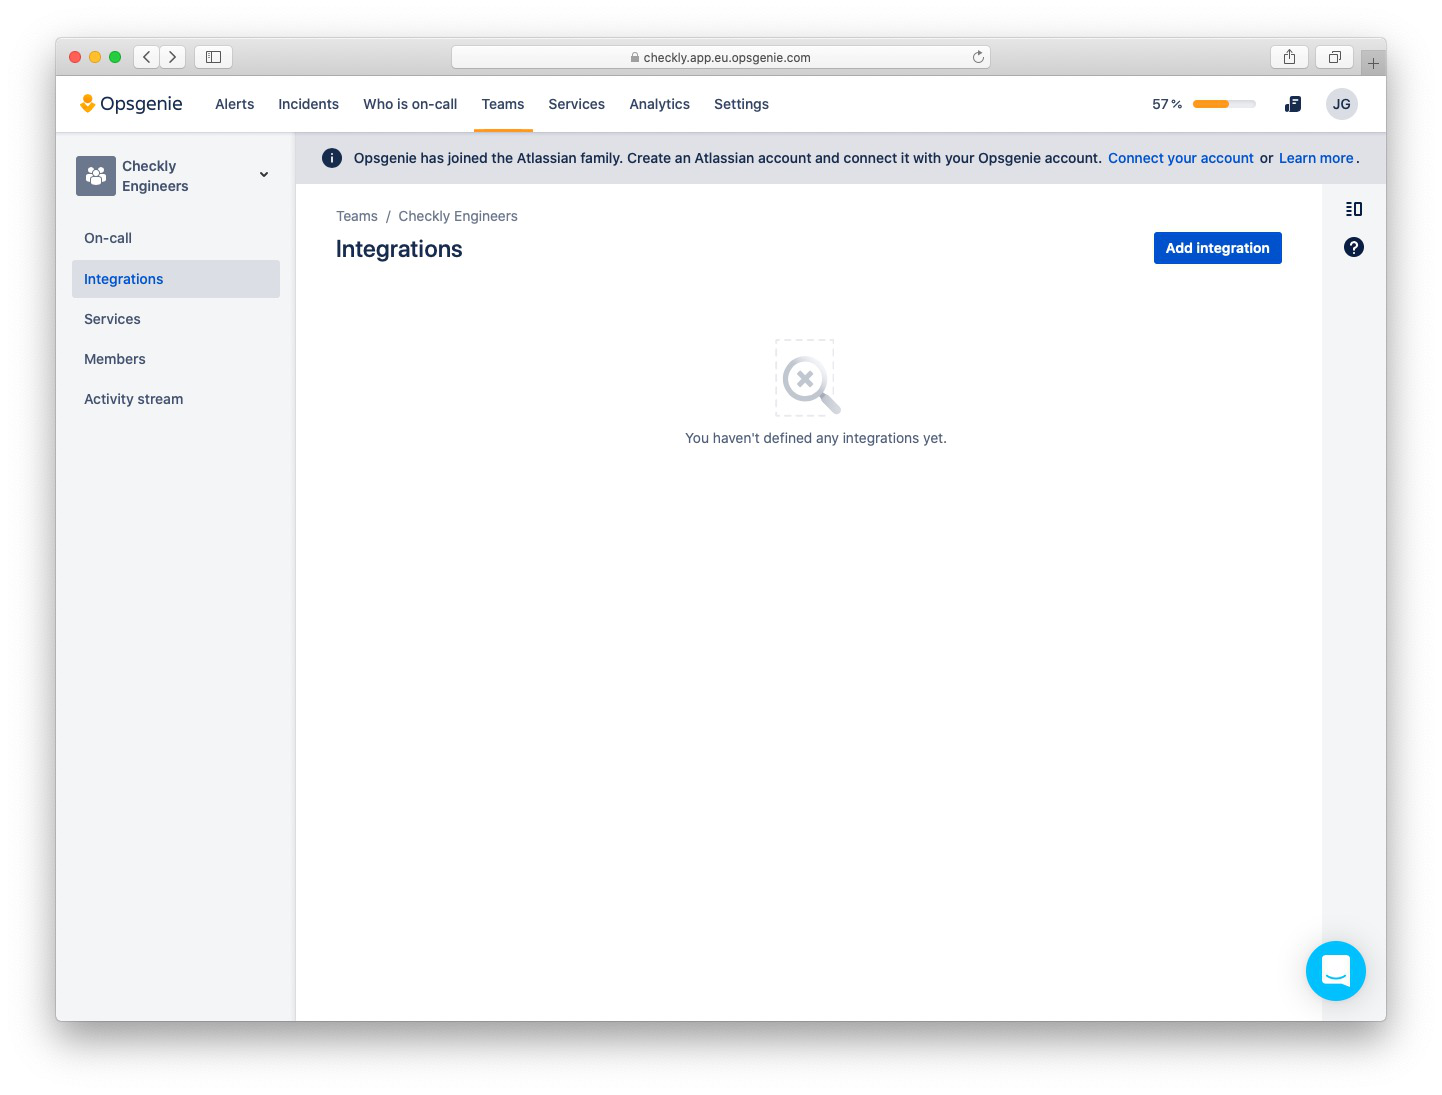Click the Opsgenie logo
Image resolution: width=1442 pixels, height=1095 pixels.
pos(130,103)
